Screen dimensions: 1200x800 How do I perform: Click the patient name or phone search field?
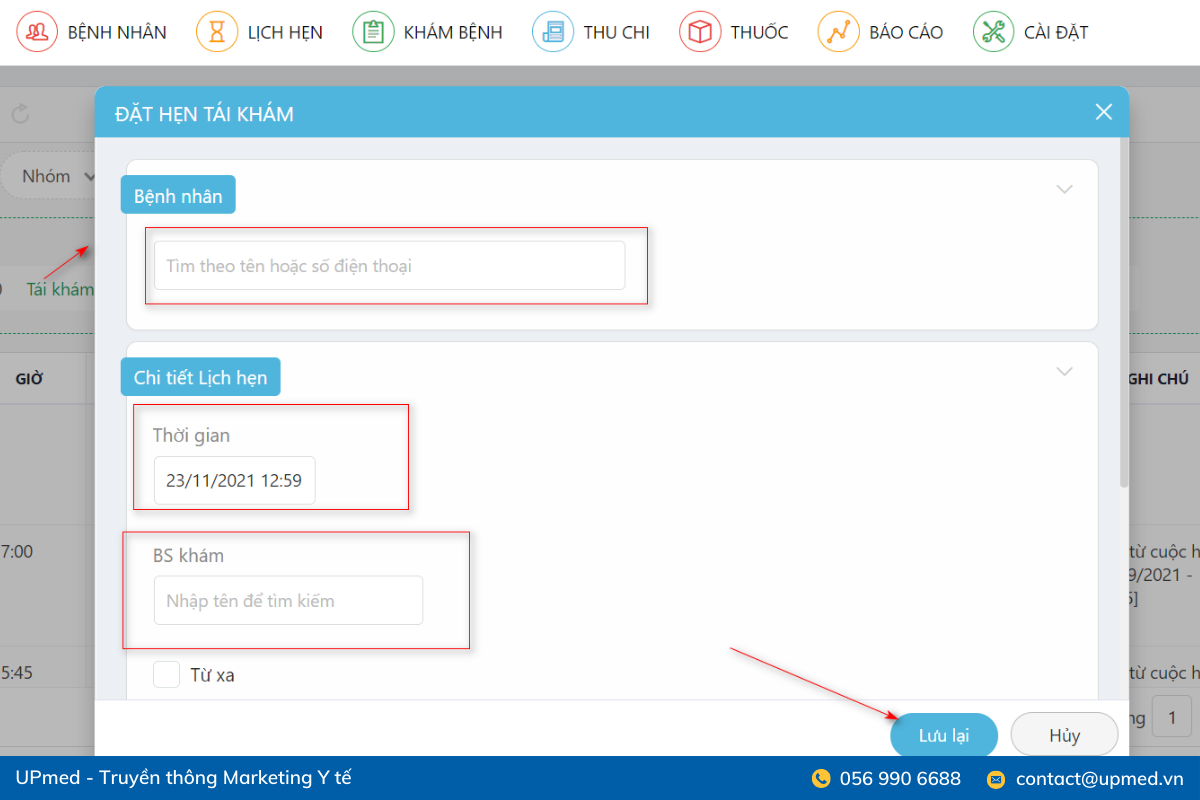click(x=389, y=266)
